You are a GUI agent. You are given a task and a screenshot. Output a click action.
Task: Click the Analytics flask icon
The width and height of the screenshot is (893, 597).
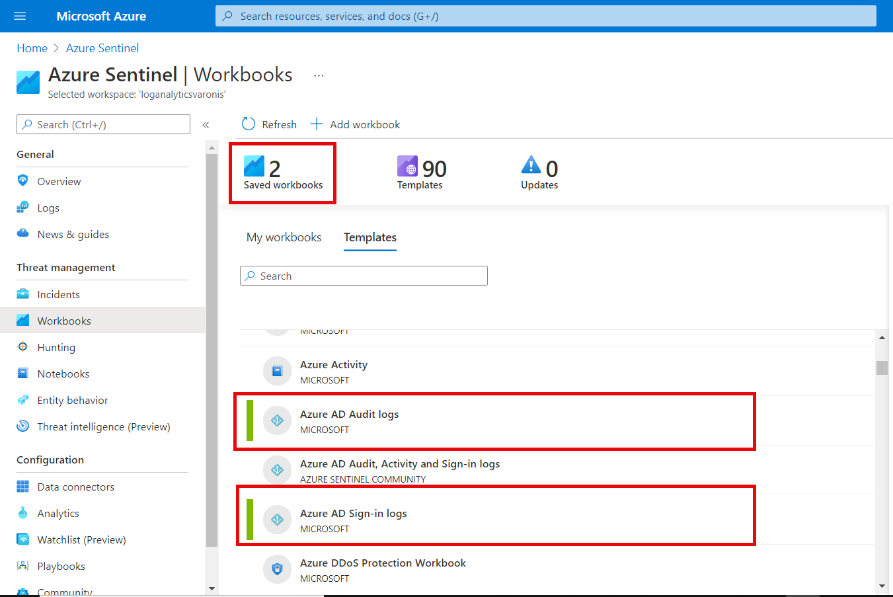(23, 513)
